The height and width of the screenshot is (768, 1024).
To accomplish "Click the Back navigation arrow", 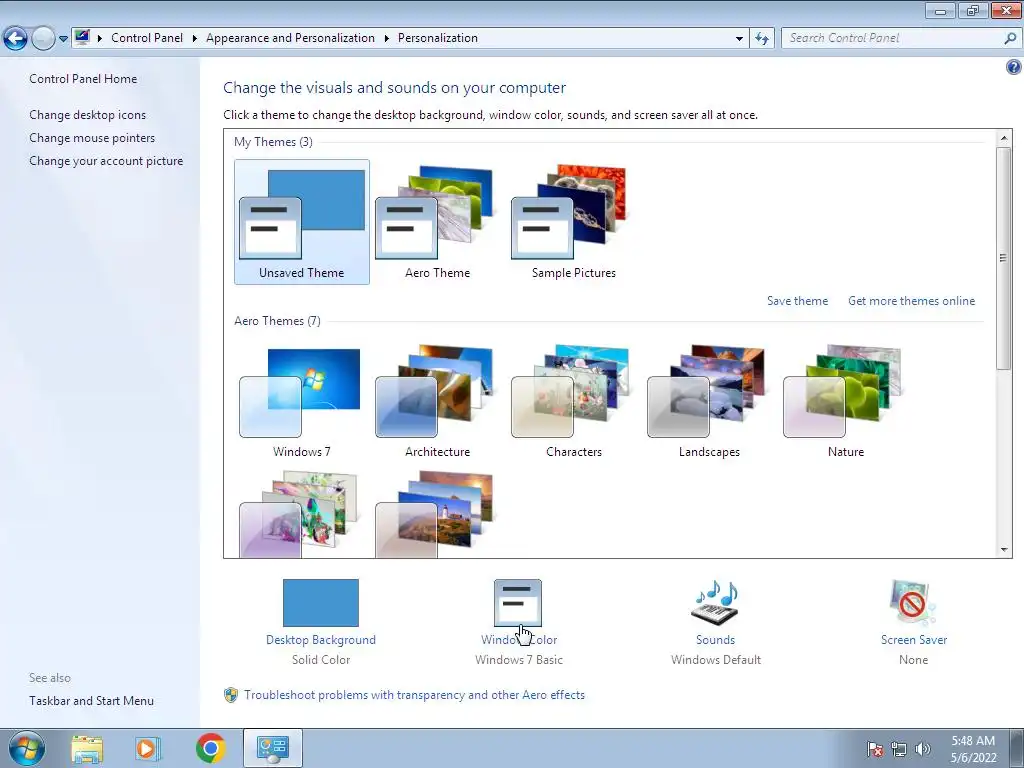I will tap(16, 39).
